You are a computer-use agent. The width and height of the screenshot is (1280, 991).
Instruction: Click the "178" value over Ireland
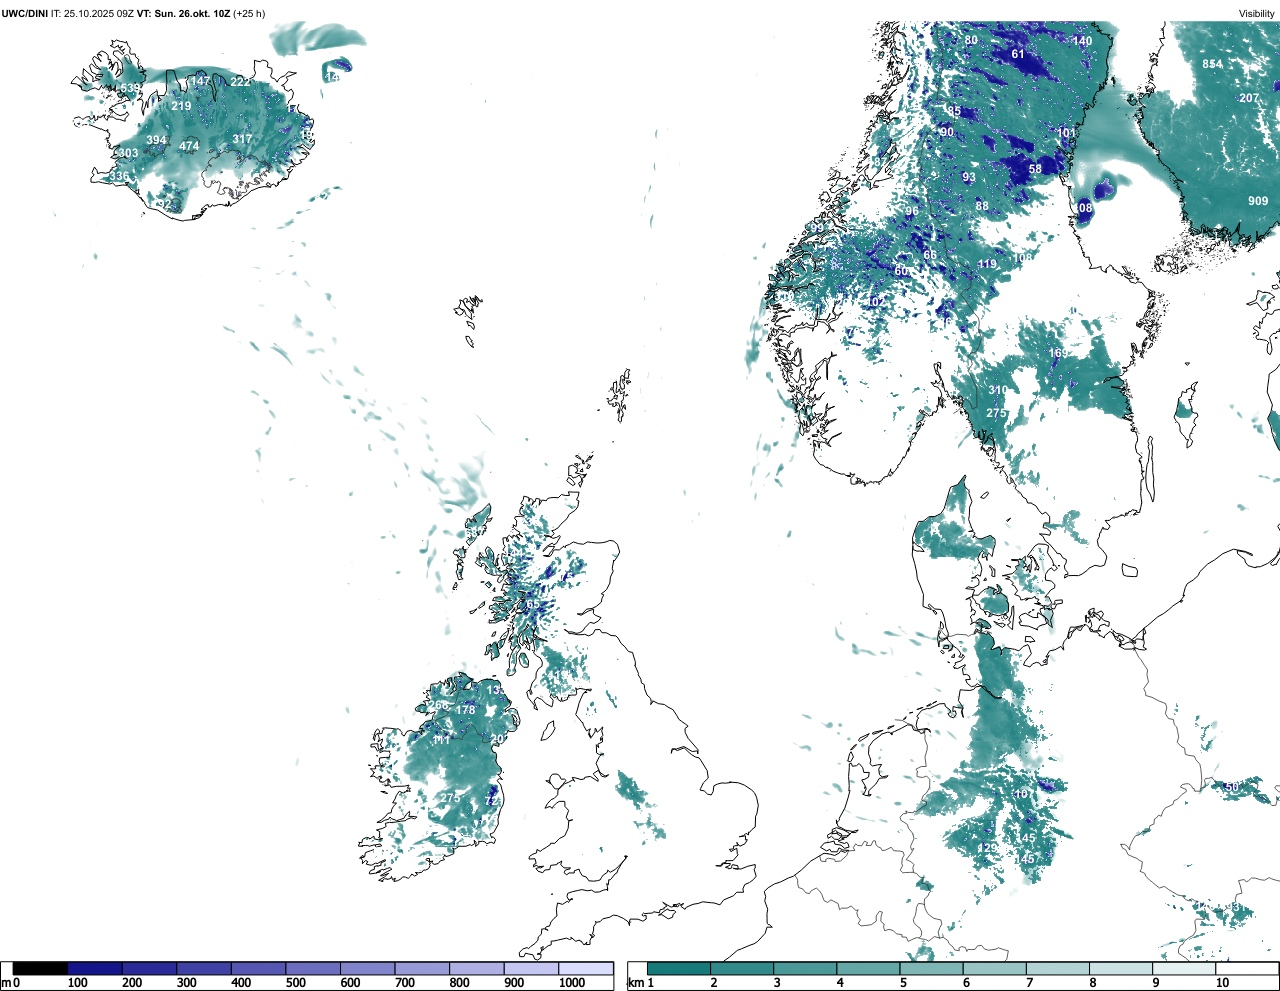coord(465,710)
